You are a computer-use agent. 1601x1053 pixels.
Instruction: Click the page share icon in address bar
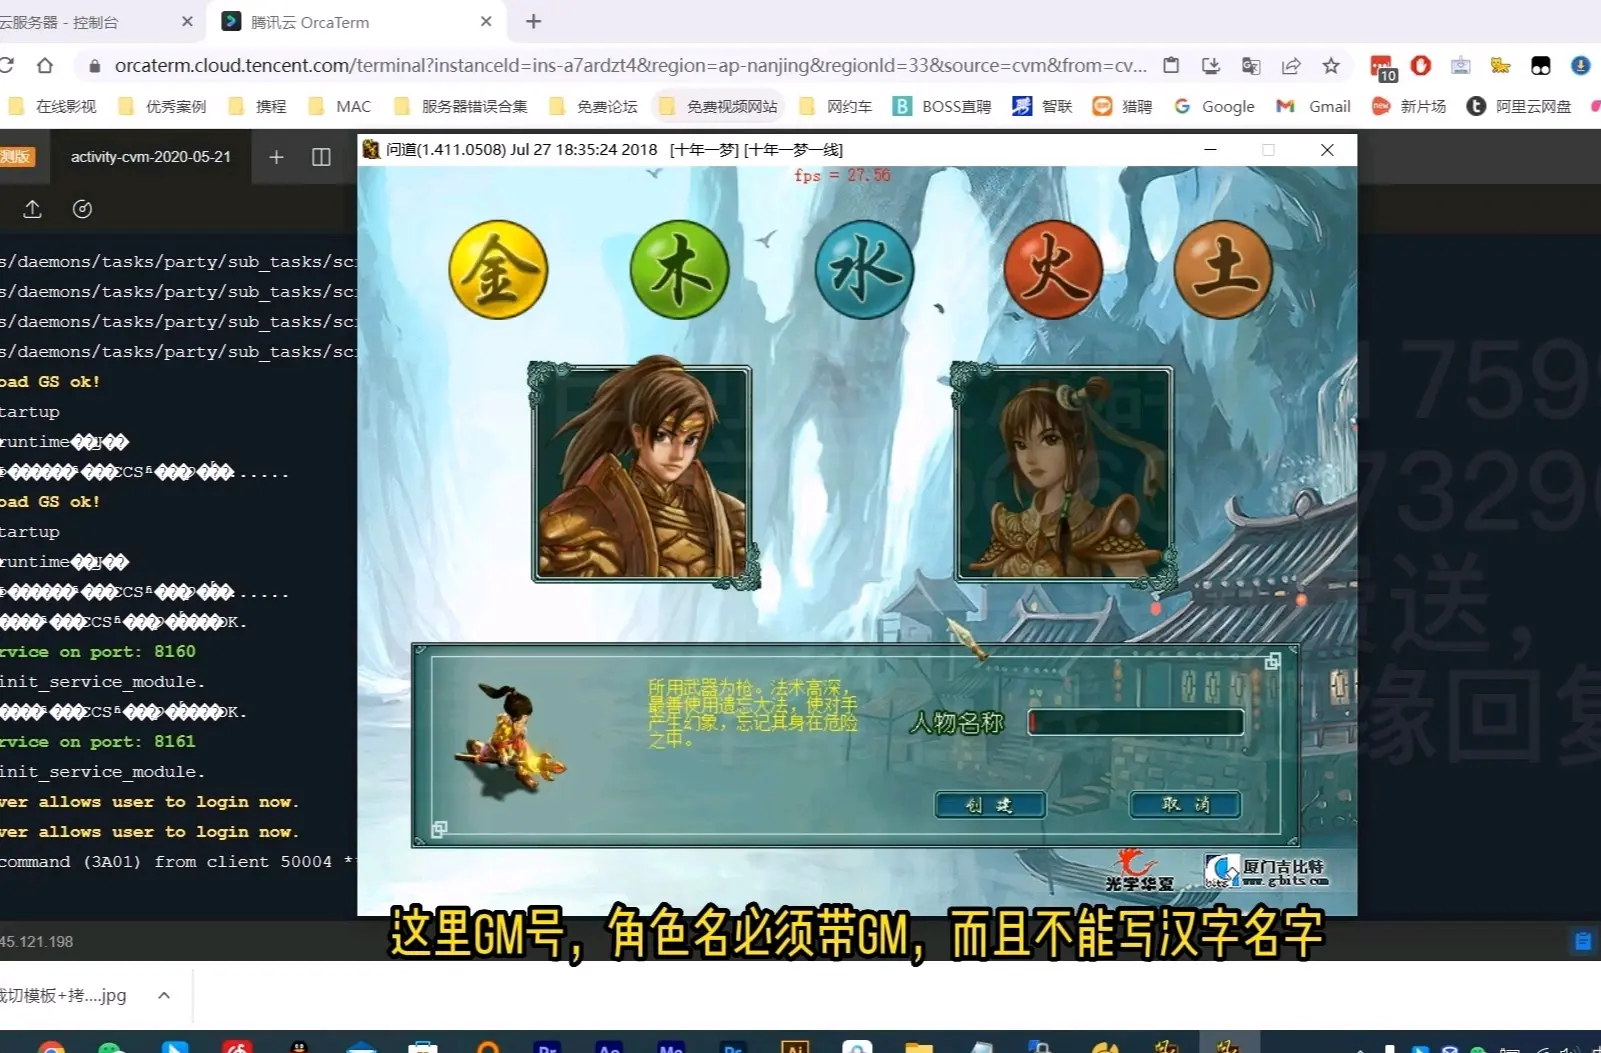point(1290,65)
